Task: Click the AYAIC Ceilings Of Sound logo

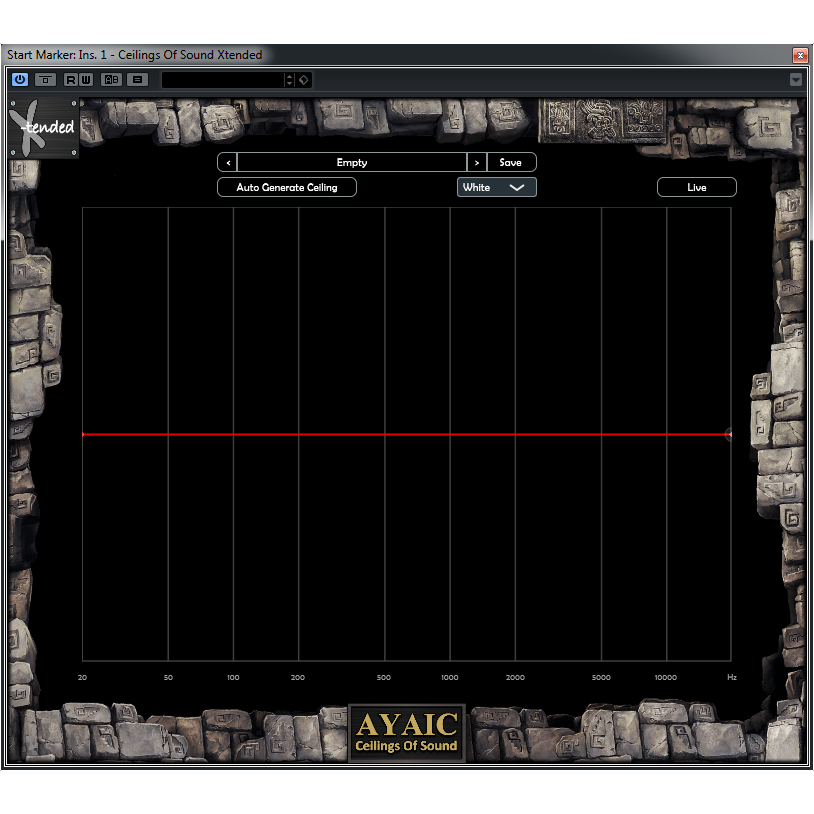Action: click(x=406, y=731)
